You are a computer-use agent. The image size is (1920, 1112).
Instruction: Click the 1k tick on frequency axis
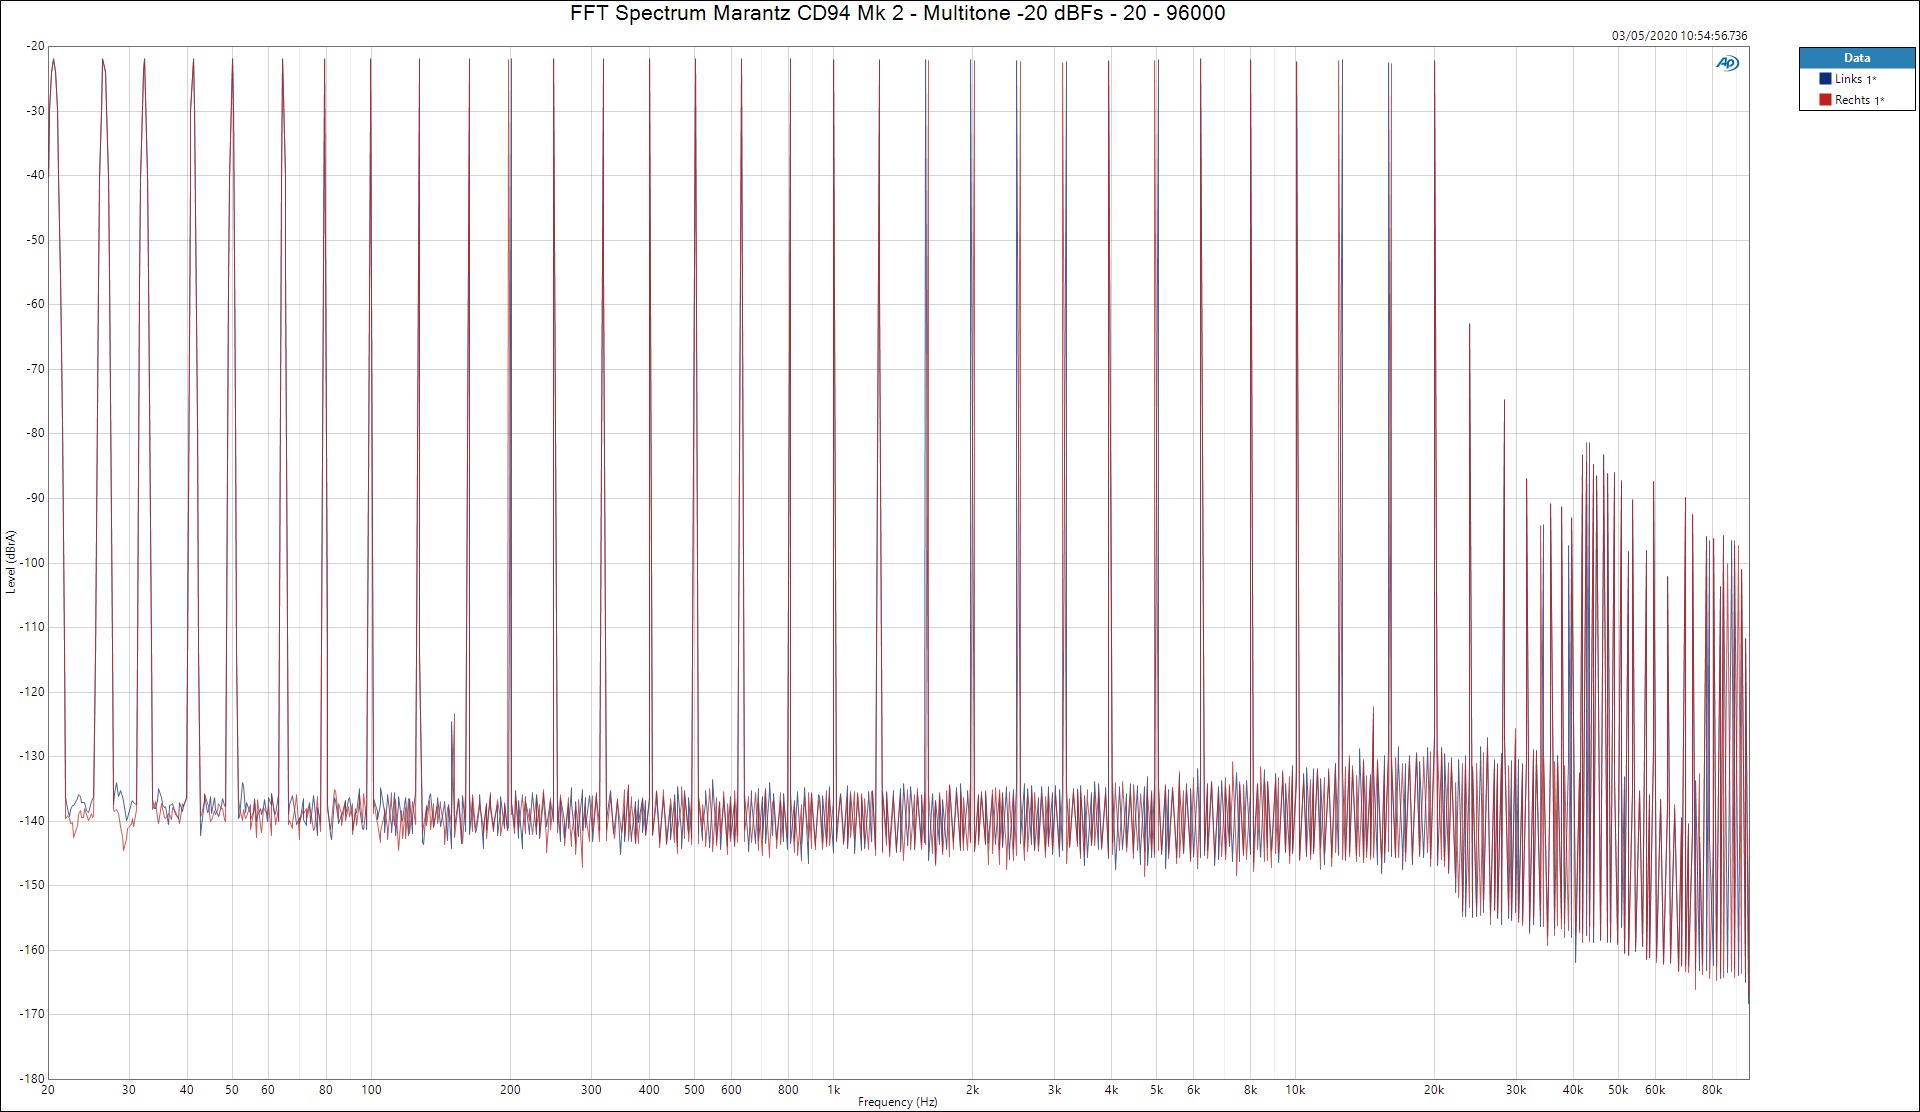833,1090
